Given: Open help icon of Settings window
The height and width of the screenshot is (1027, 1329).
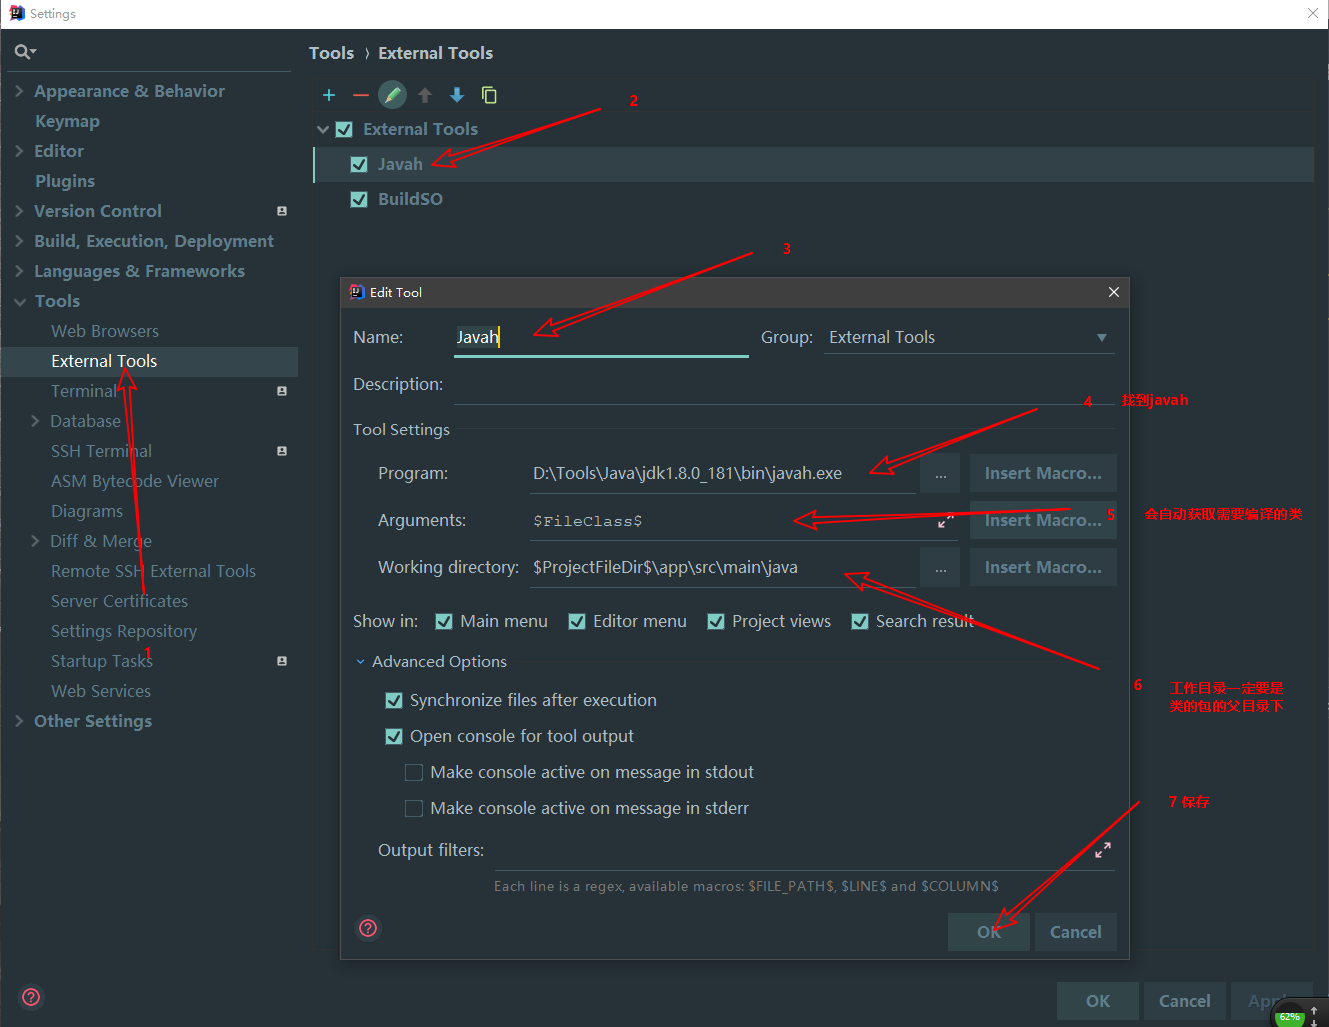Looking at the screenshot, I should (x=31, y=997).
